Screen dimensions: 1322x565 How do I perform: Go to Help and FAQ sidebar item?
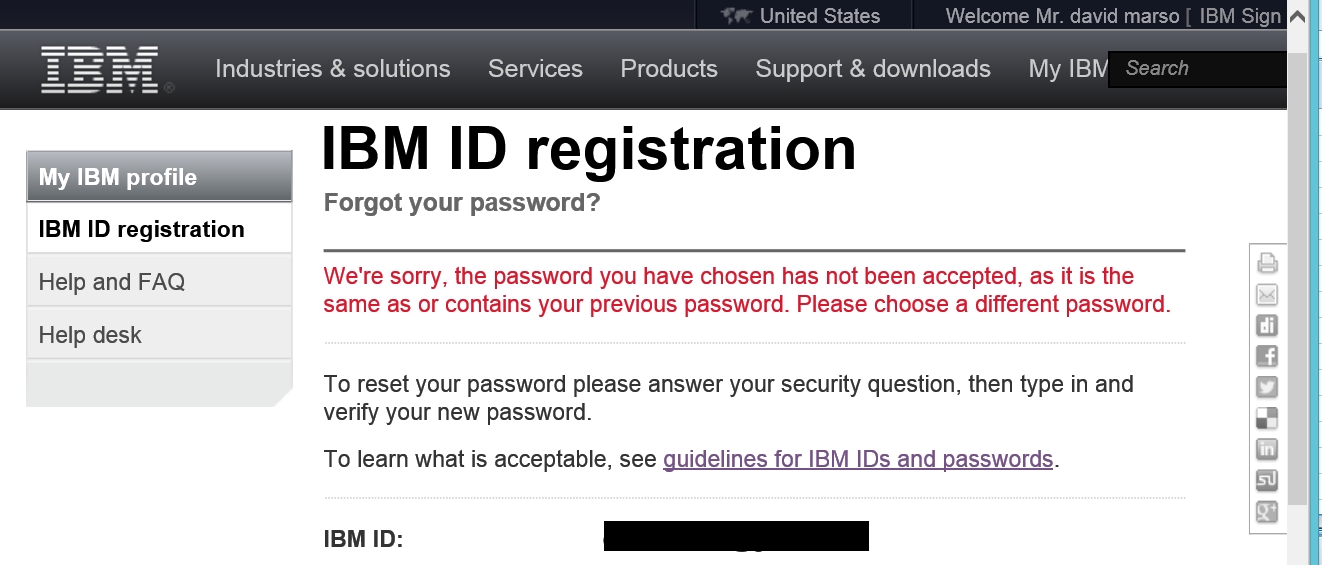pyautogui.click(x=112, y=282)
